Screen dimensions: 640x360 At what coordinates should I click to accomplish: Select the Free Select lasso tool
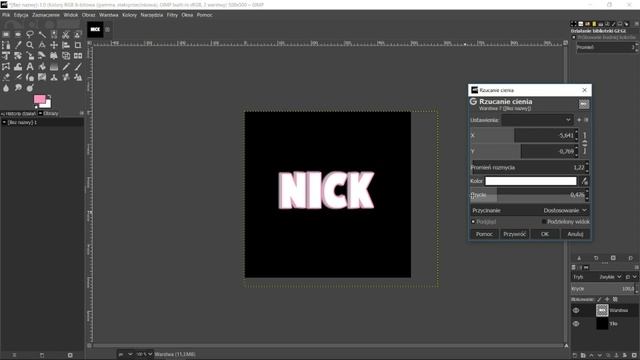pyautogui.click(x=30, y=35)
